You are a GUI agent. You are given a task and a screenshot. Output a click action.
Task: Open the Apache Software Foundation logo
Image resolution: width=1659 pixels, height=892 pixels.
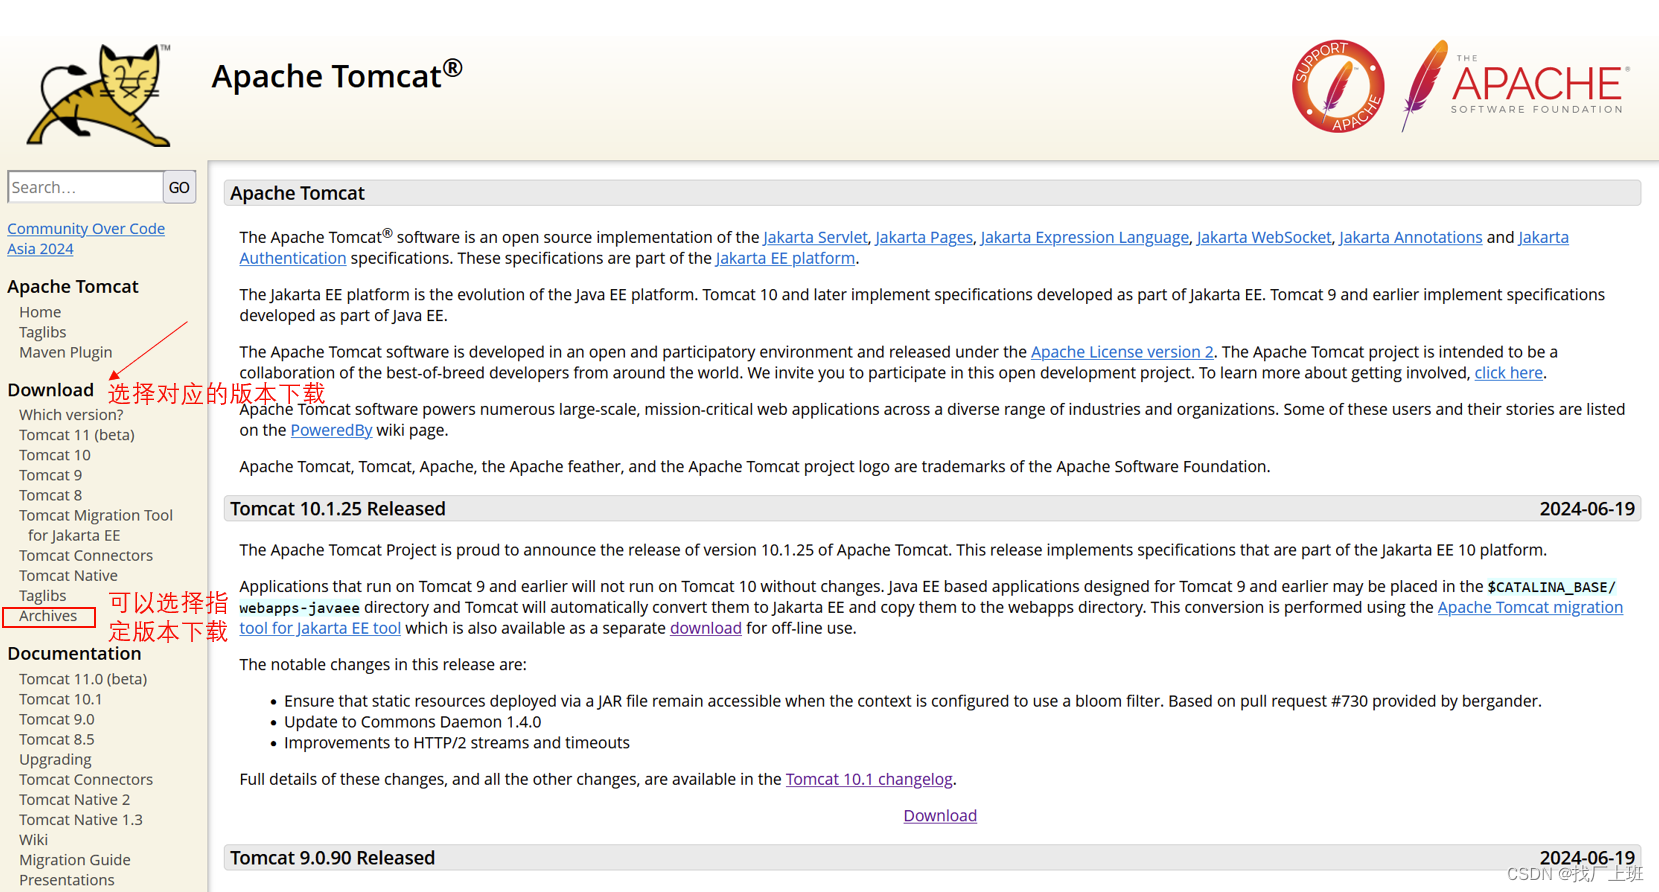point(1516,86)
